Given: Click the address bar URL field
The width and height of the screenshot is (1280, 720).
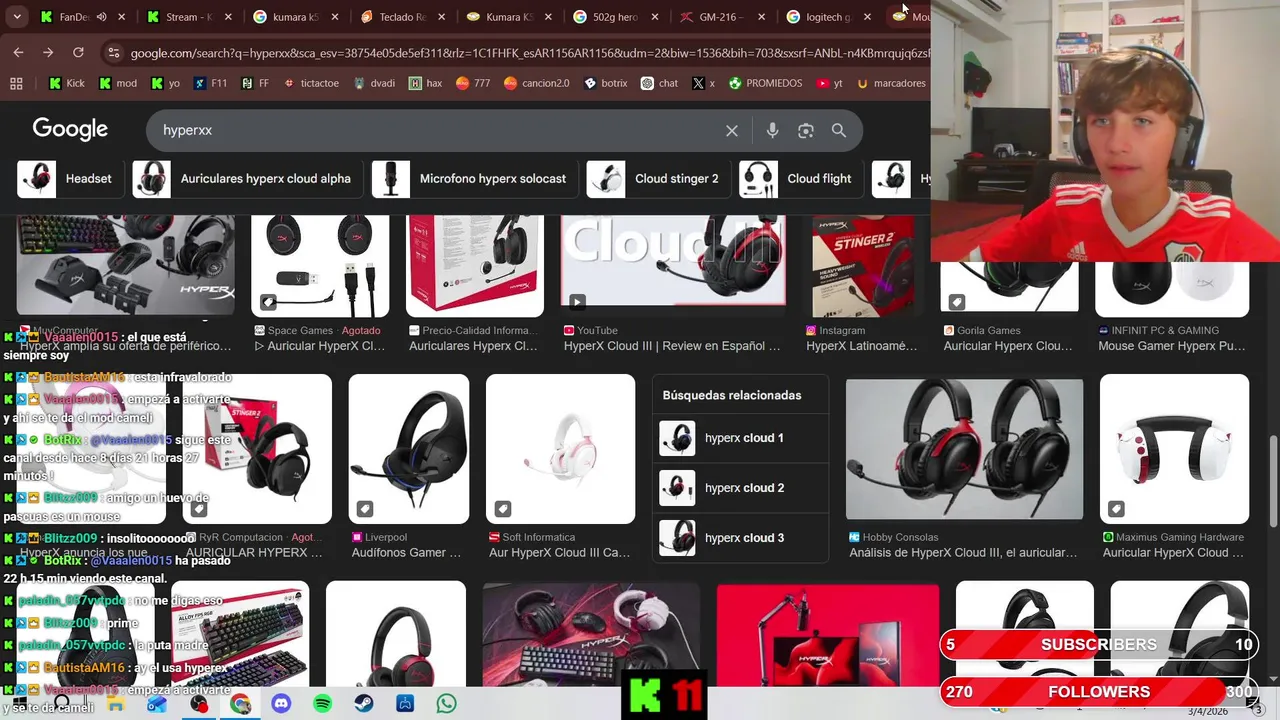Looking at the screenshot, I should (x=528, y=52).
